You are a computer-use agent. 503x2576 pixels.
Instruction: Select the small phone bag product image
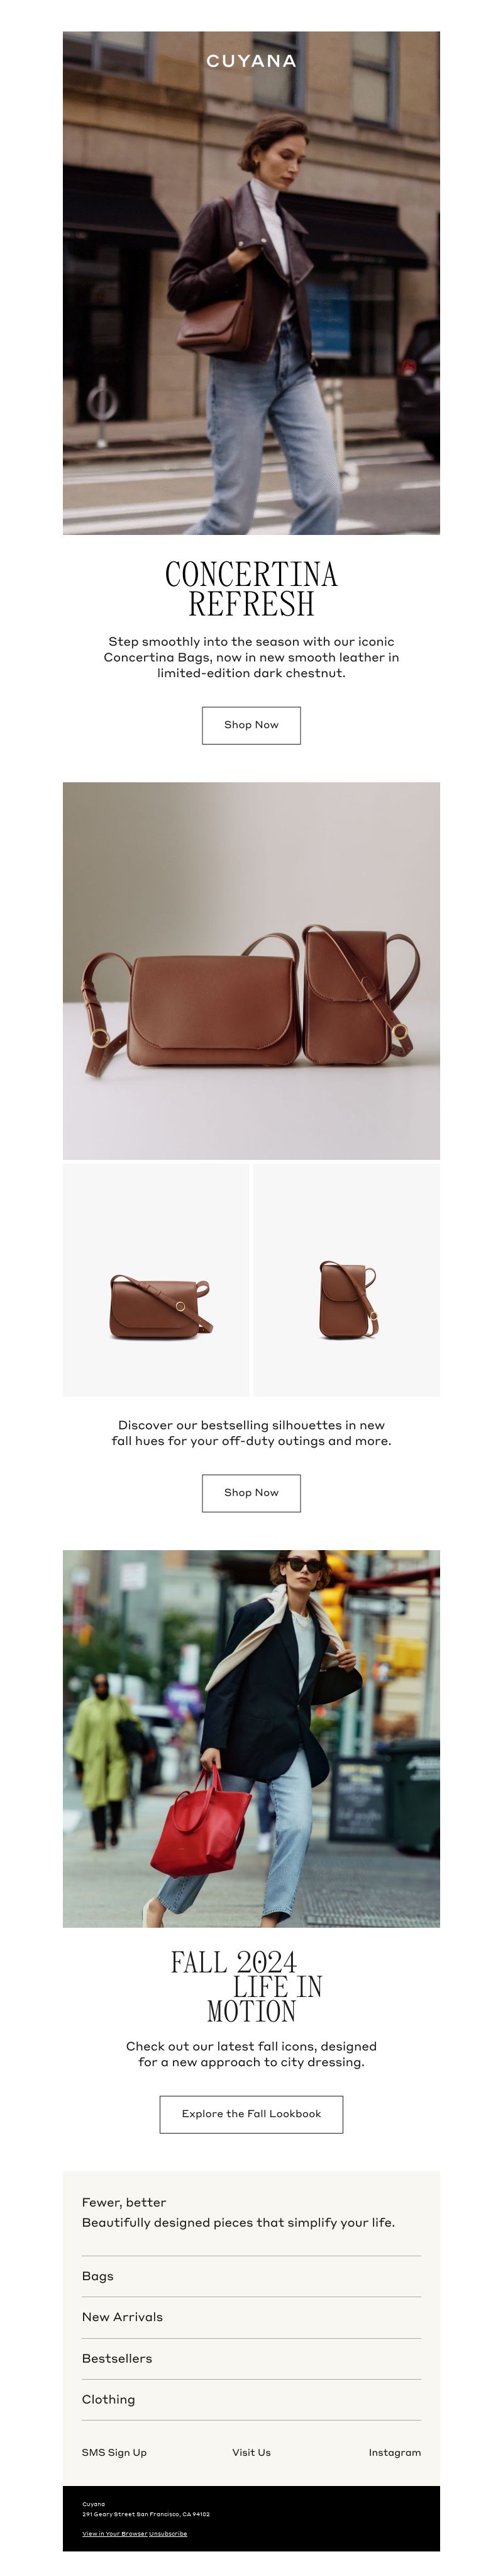[347, 1280]
